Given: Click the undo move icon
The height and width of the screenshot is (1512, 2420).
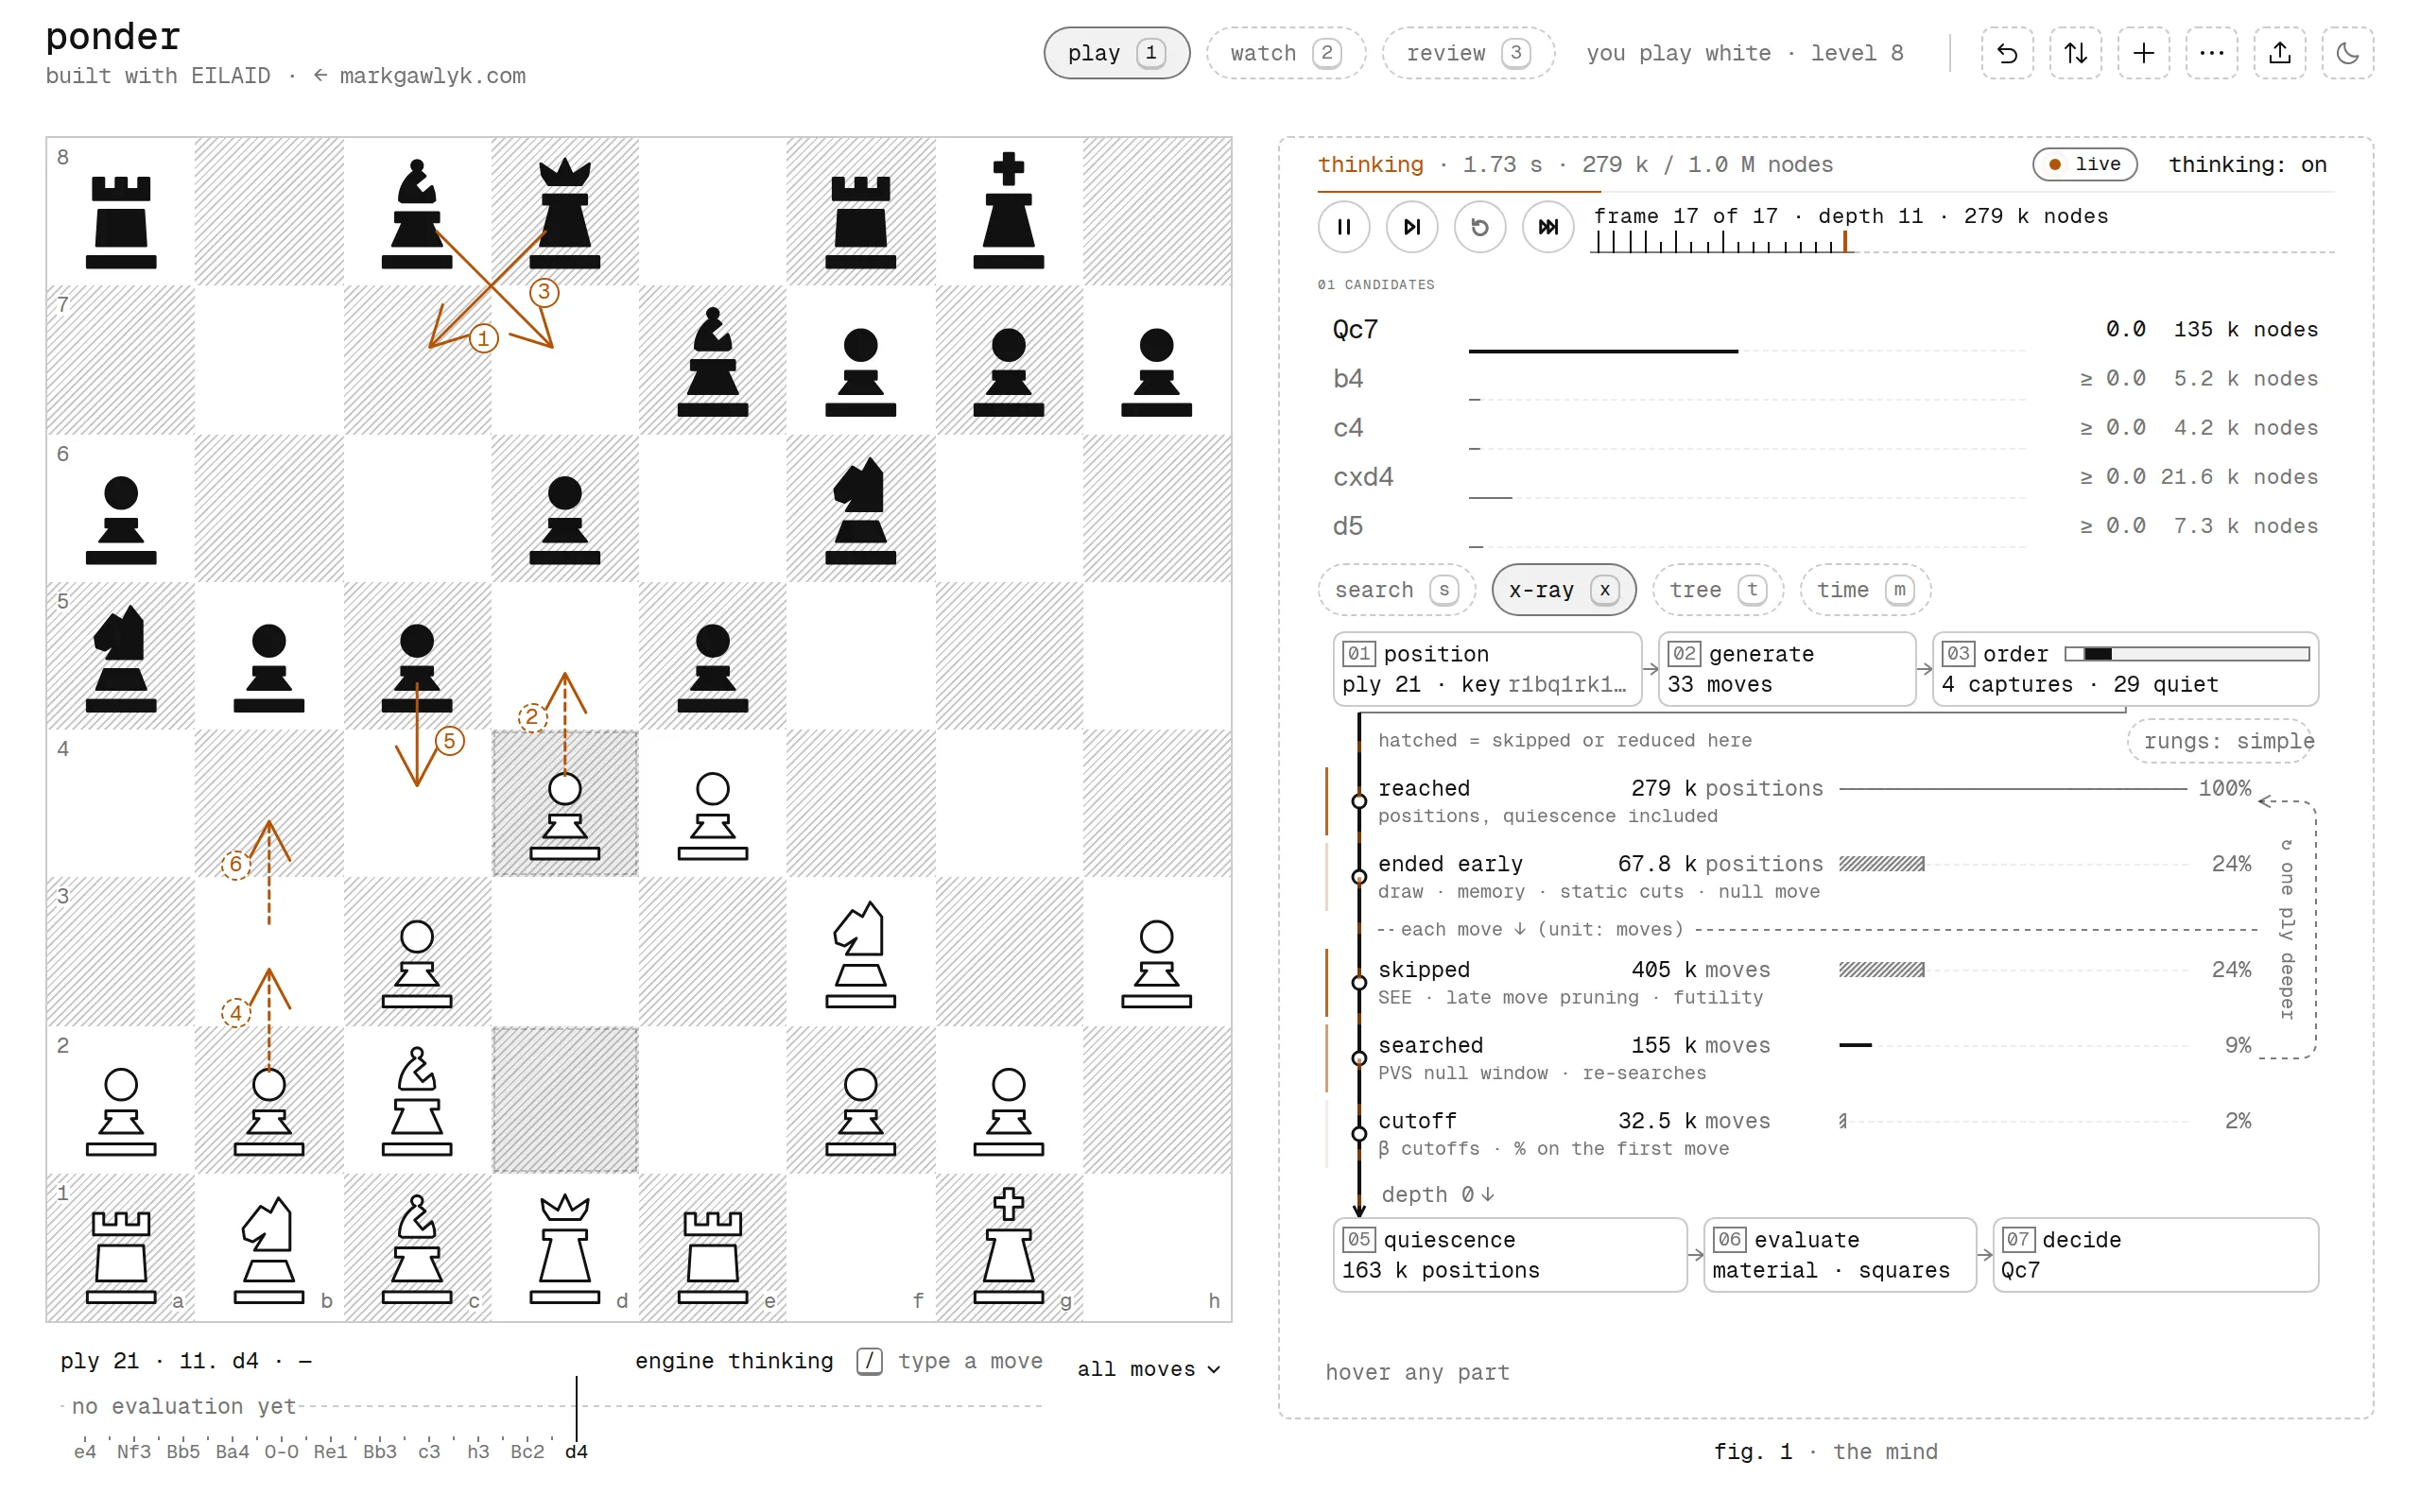Looking at the screenshot, I should [2007, 53].
